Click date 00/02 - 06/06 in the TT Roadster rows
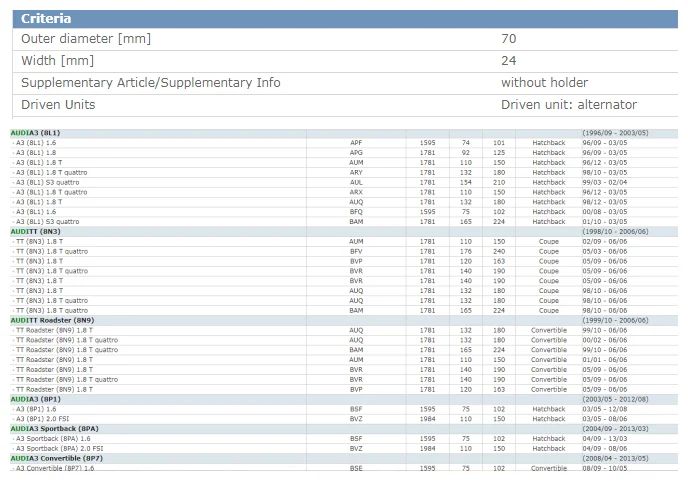The image size is (688, 481). tap(605, 340)
